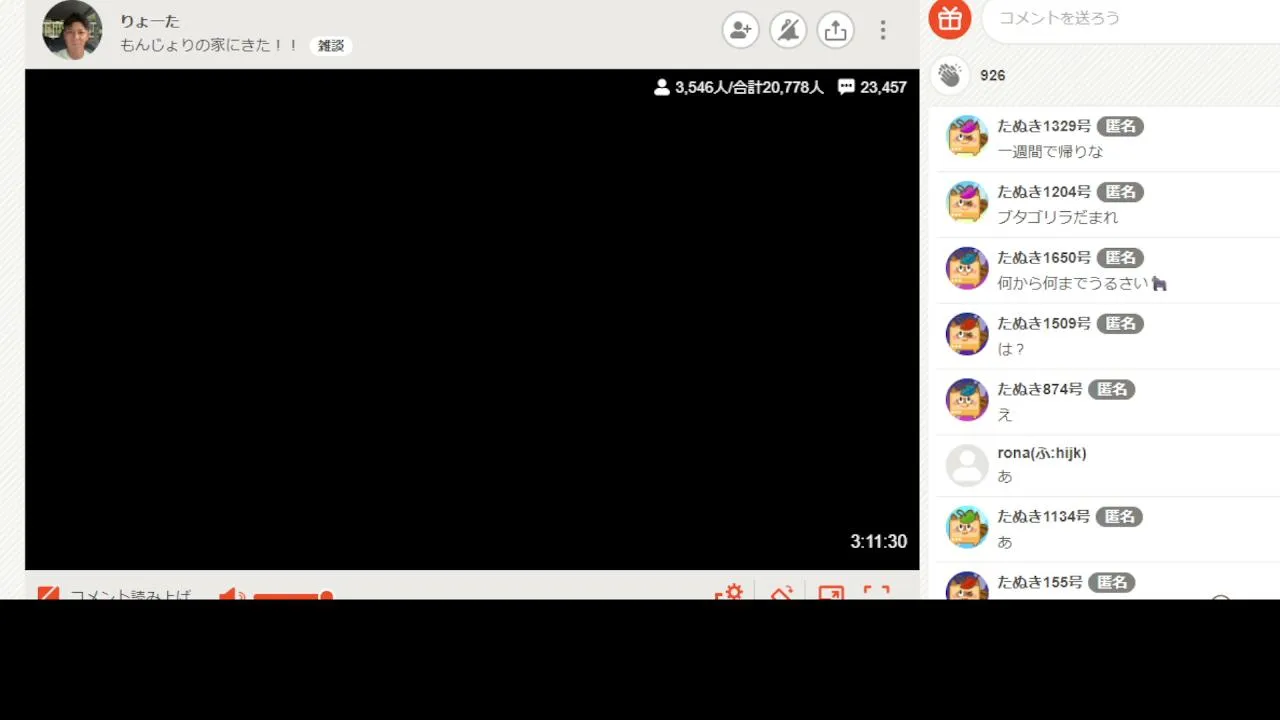Click the applause count 926
The height and width of the screenshot is (720, 1280).
tap(992, 75)
